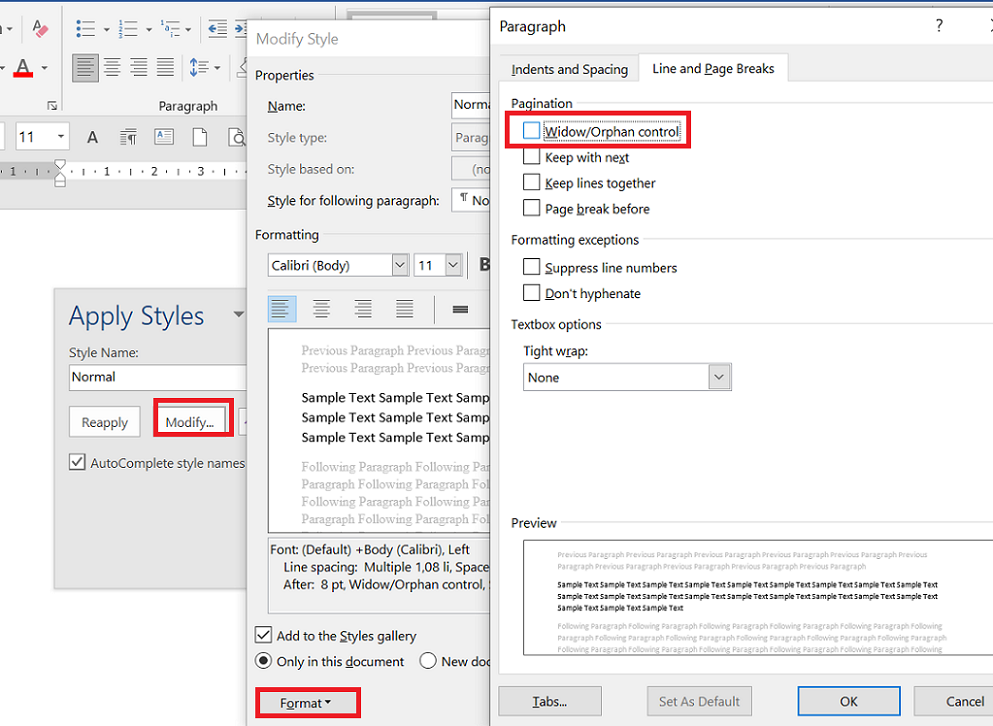Open Style for following paragraph dropdown
993x726 pixels.
click(x=471, y=200)
